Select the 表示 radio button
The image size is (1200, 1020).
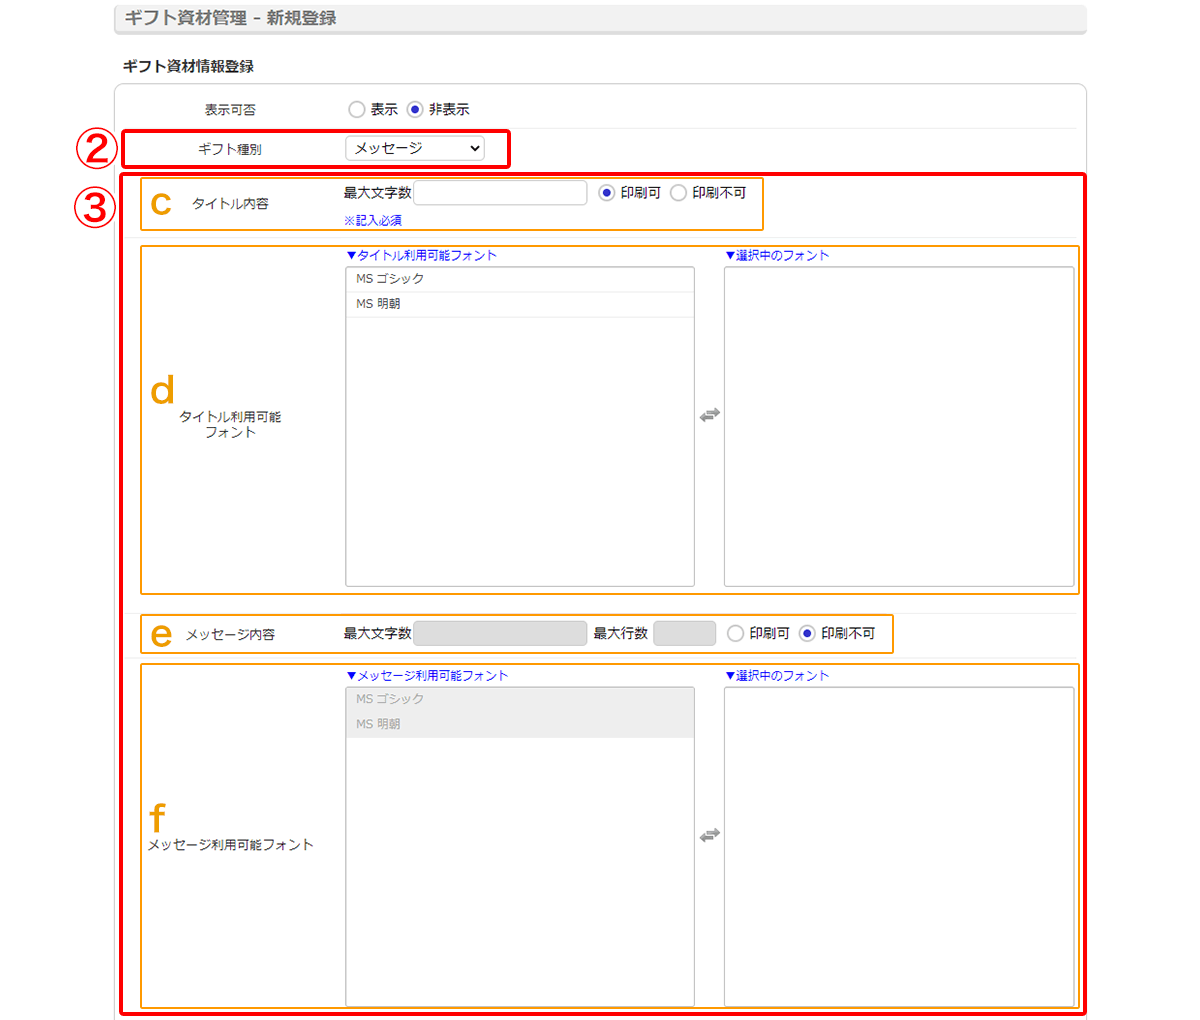click(x=357, y=110)
